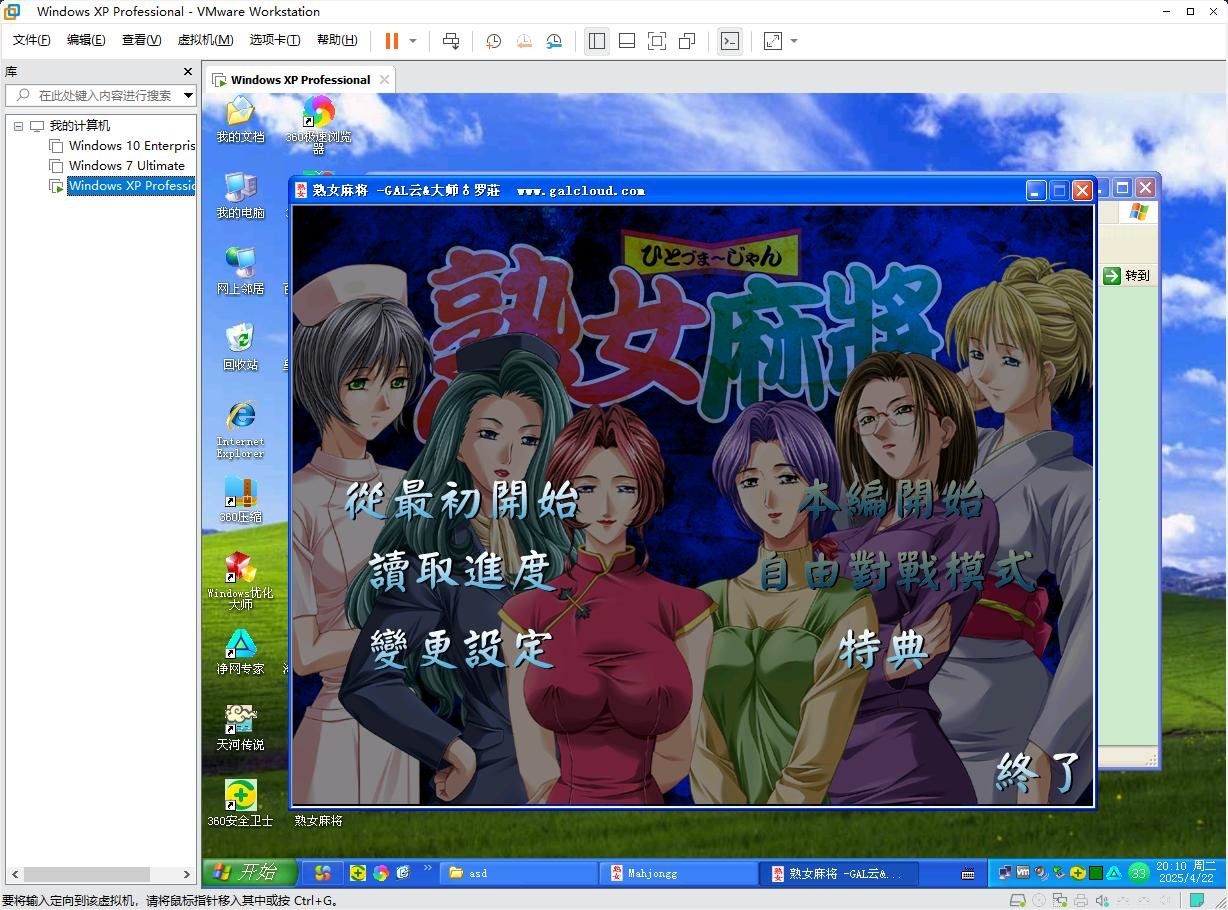Open the 虚拟机(M) menu

coord(205,40)
